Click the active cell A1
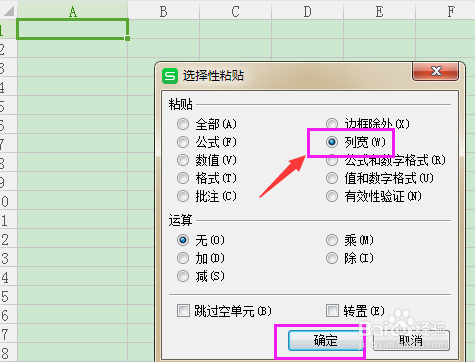This screenshot has width=475, height=362. pyautogui.click(x=72, y=29)
